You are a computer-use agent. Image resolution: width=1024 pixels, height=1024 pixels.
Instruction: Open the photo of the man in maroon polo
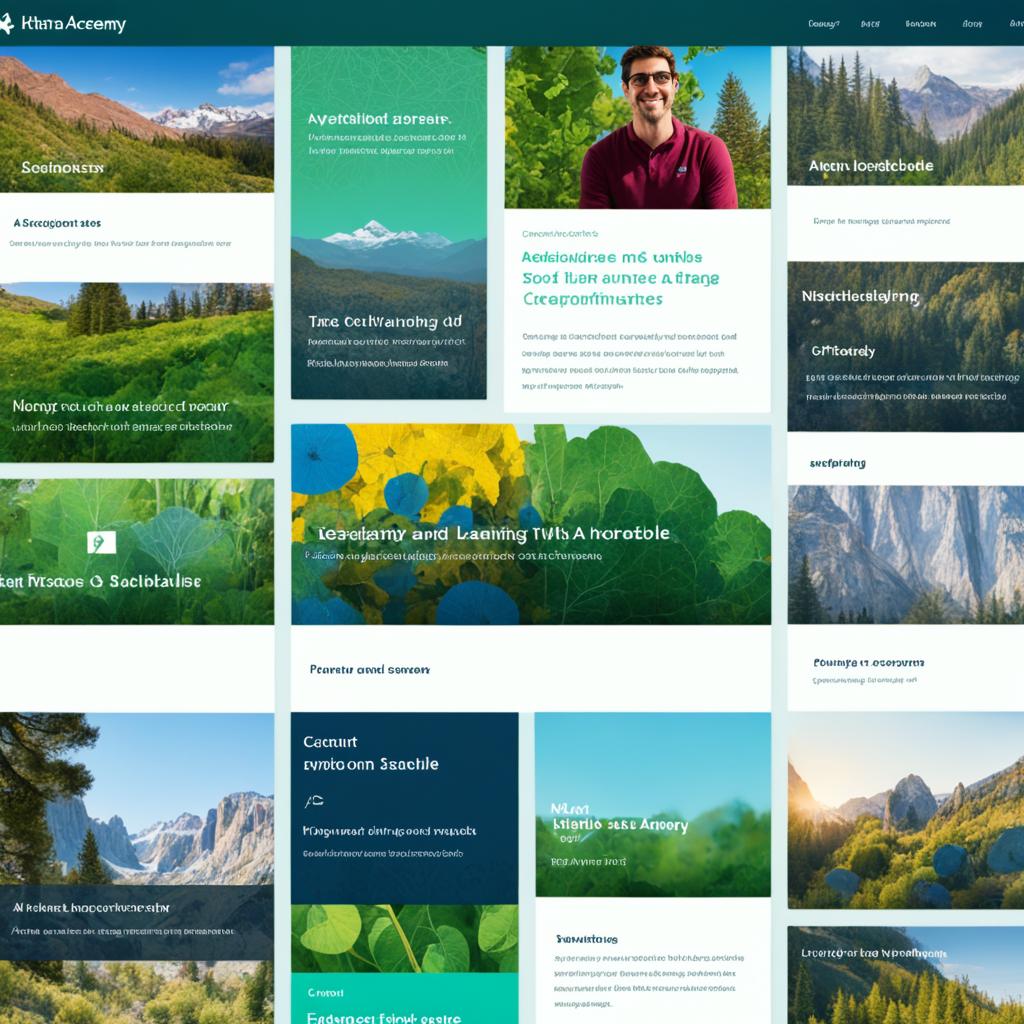point(637,127)
